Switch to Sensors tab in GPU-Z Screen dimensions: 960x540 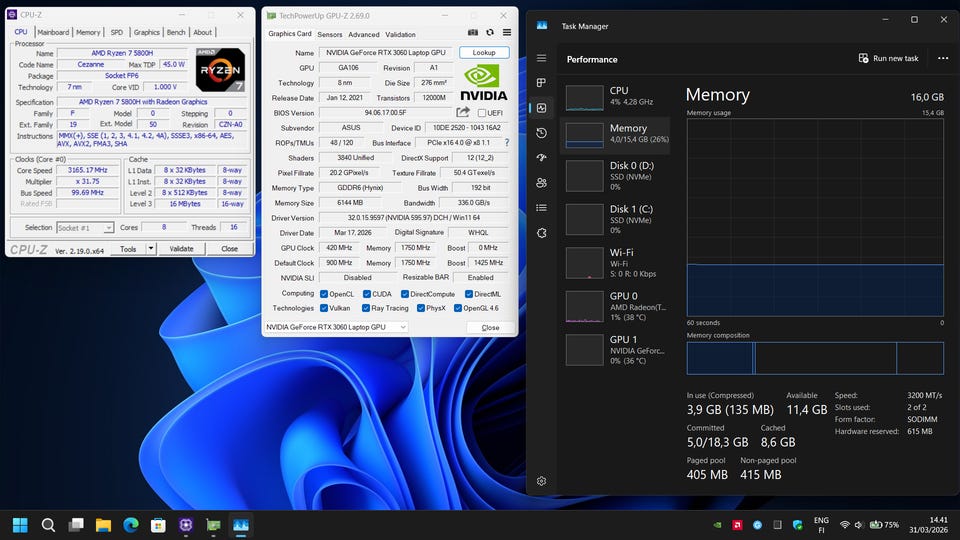pyautogui.click(x=329, y=34)
